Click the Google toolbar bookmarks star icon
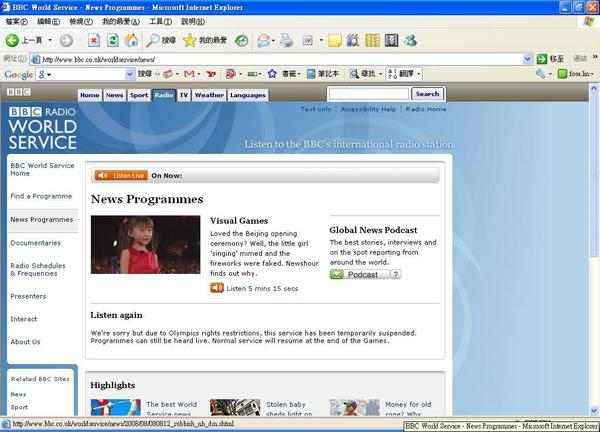This screenshot has height=432, width=600. [272, 73]
